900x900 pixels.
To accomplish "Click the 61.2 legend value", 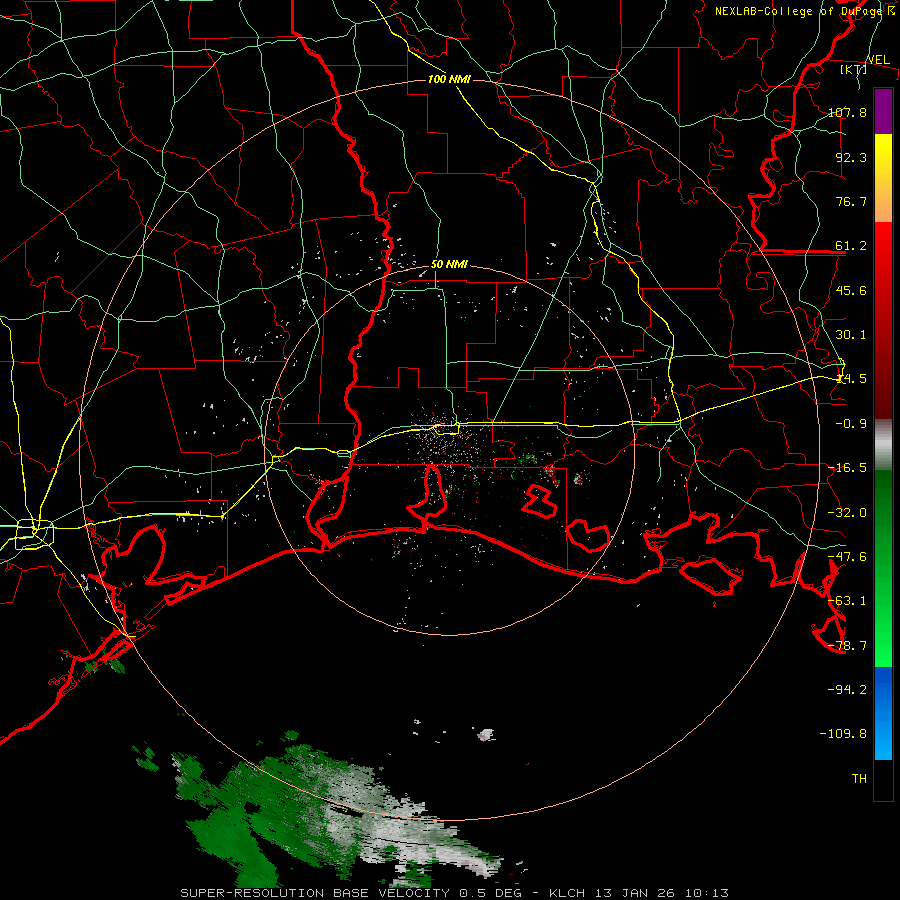I will click(851, 246).
